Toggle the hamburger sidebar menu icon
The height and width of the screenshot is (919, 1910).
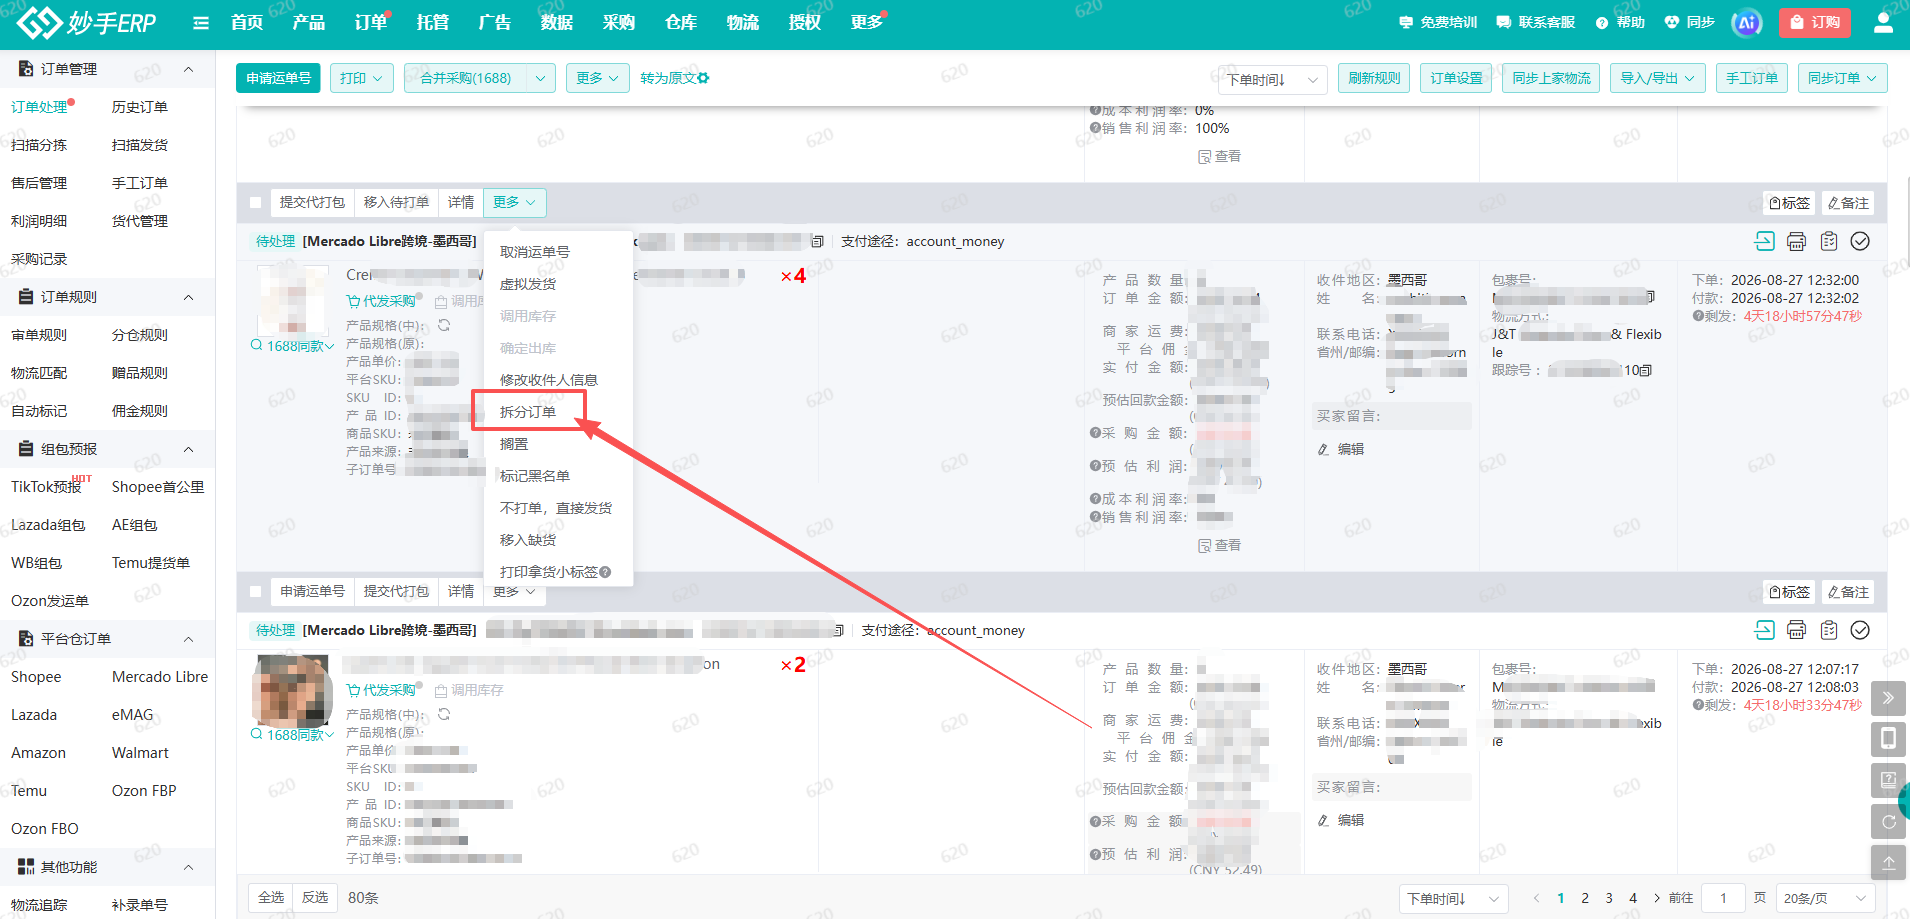point(201,23)
